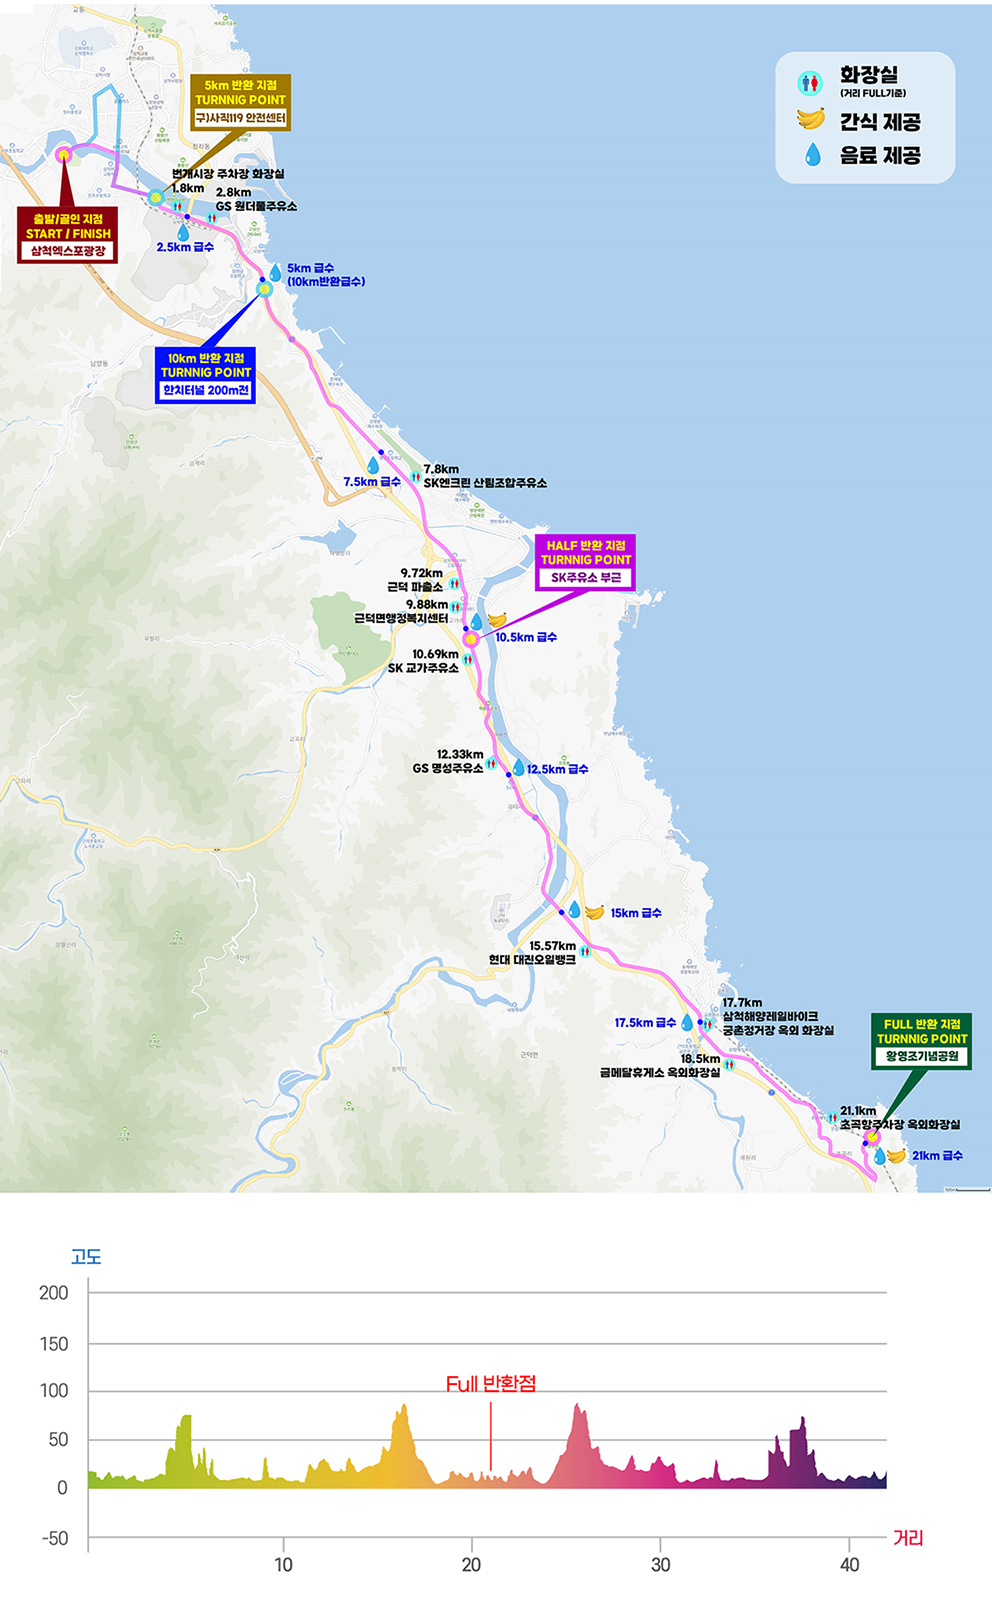Click the text '초곡항주차장 옥외화장실'
Image resolution: width=992 pixels, height=1608 pixels.
[x=900, y=1124]
